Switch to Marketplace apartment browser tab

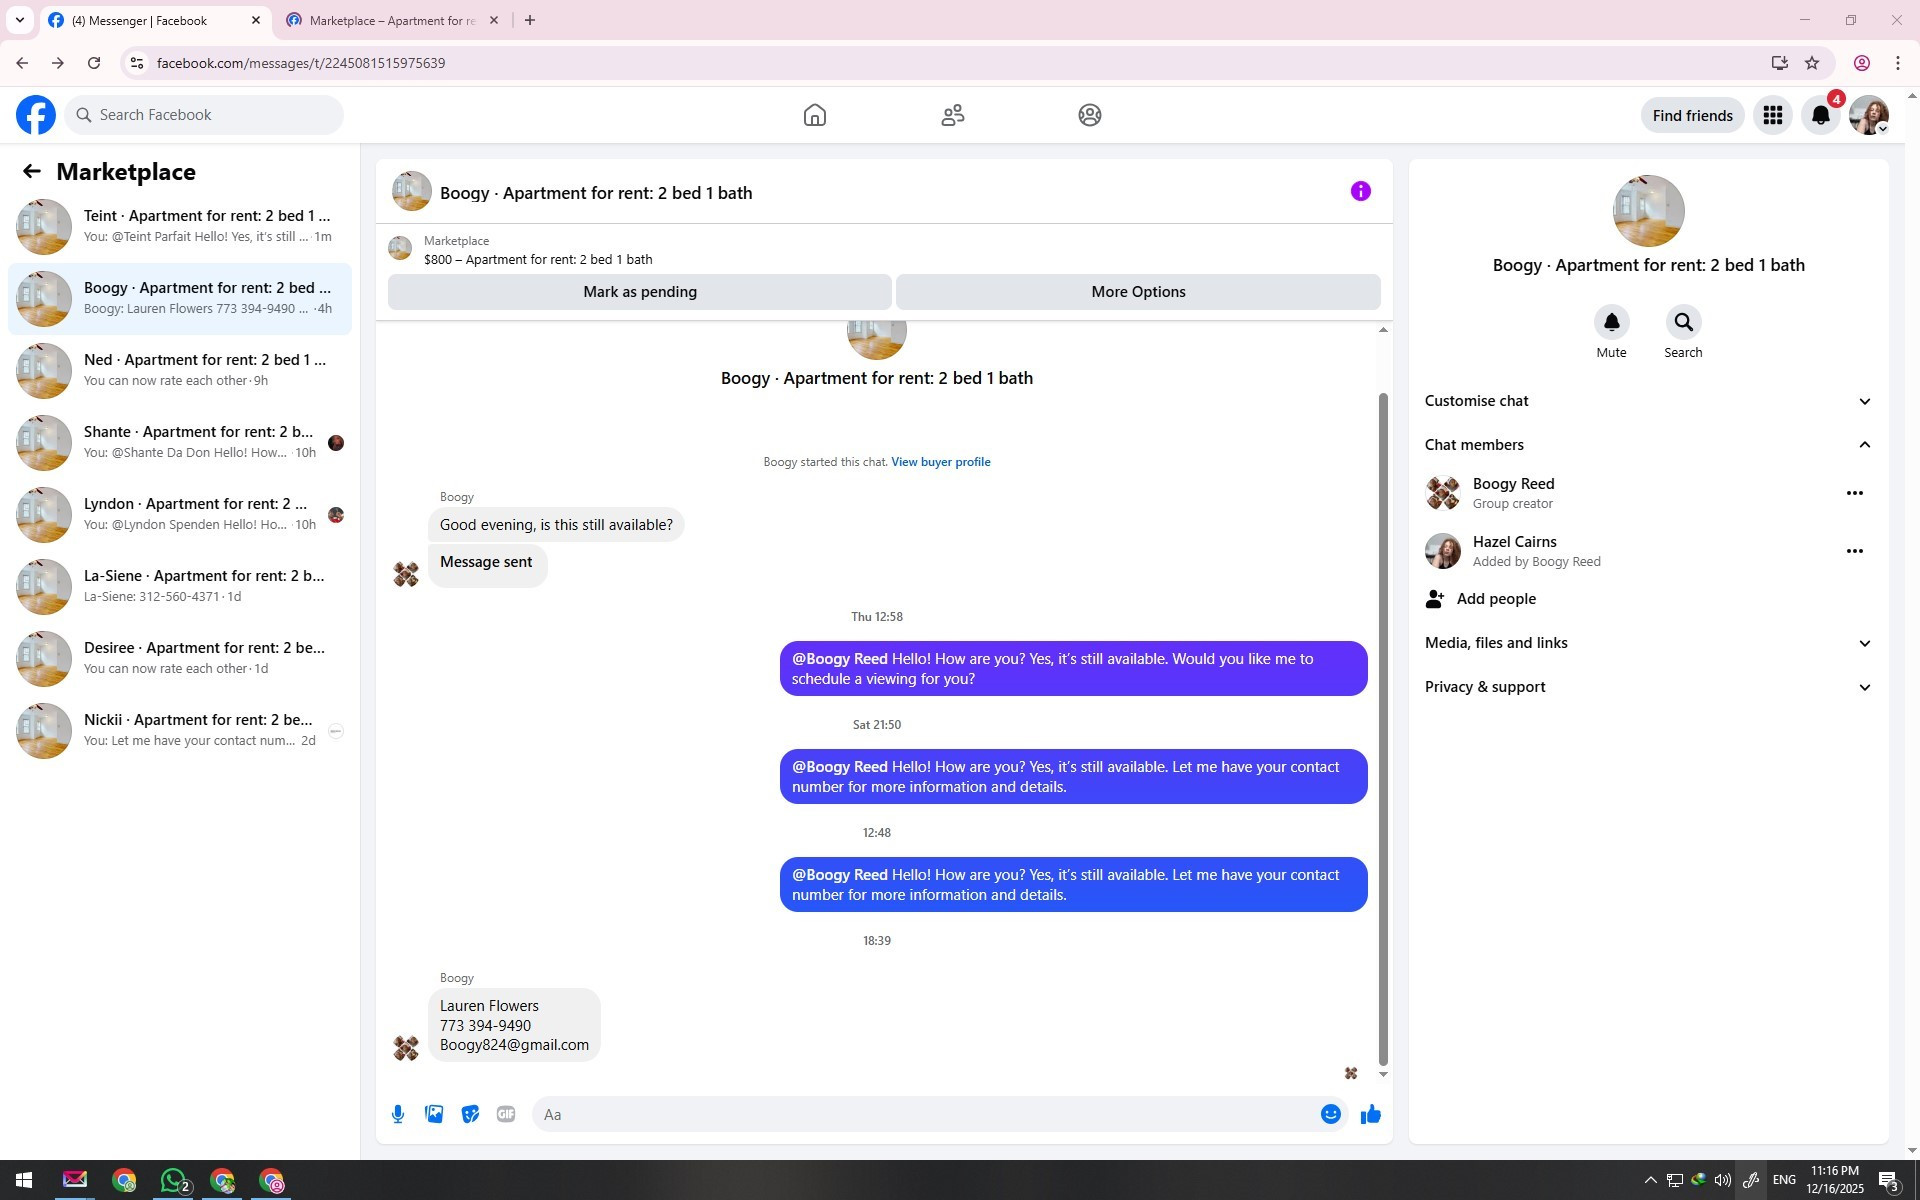pos(392,20)
